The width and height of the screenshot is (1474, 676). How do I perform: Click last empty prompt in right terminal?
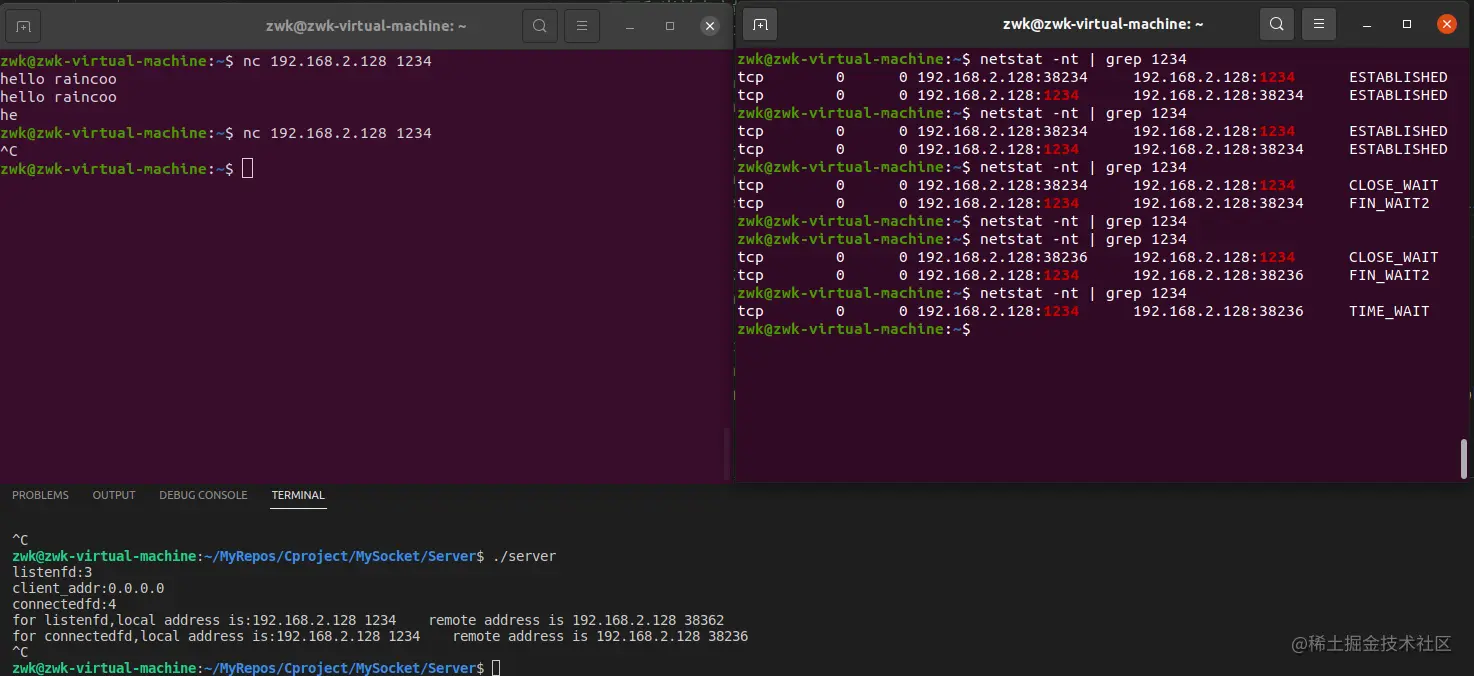click(x=853, y=329)
